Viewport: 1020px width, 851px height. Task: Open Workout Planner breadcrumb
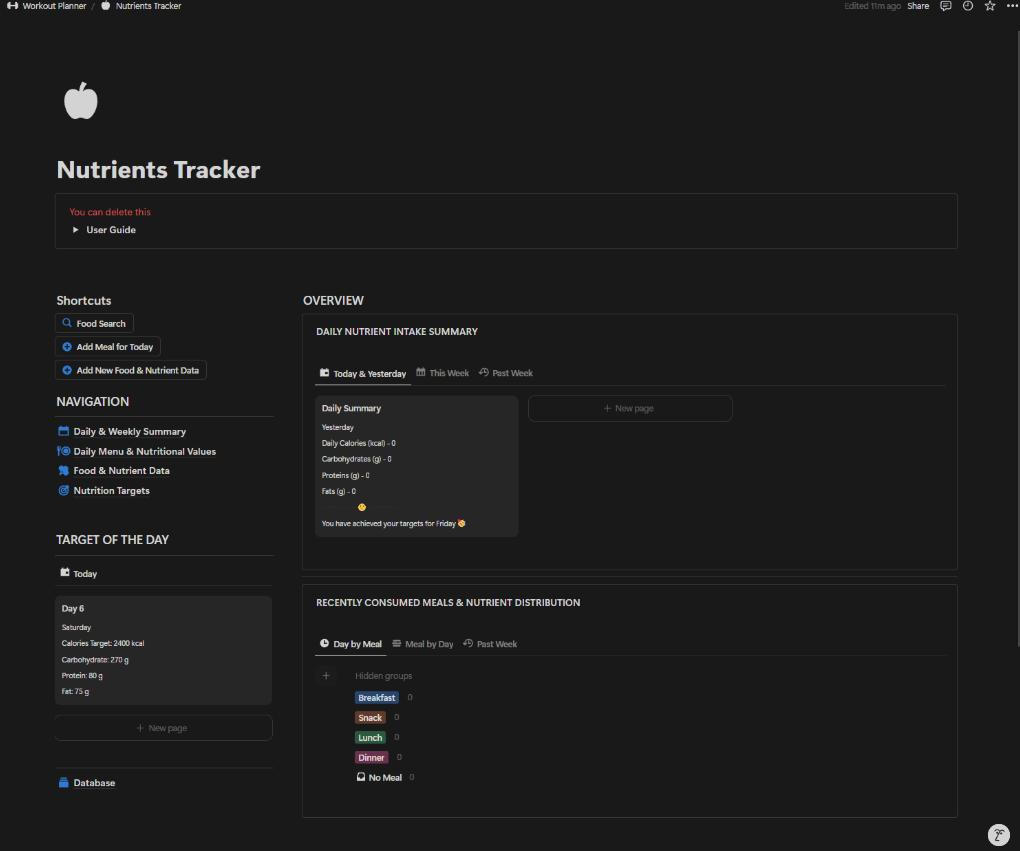pyautogui.click(x=54, y=6)
